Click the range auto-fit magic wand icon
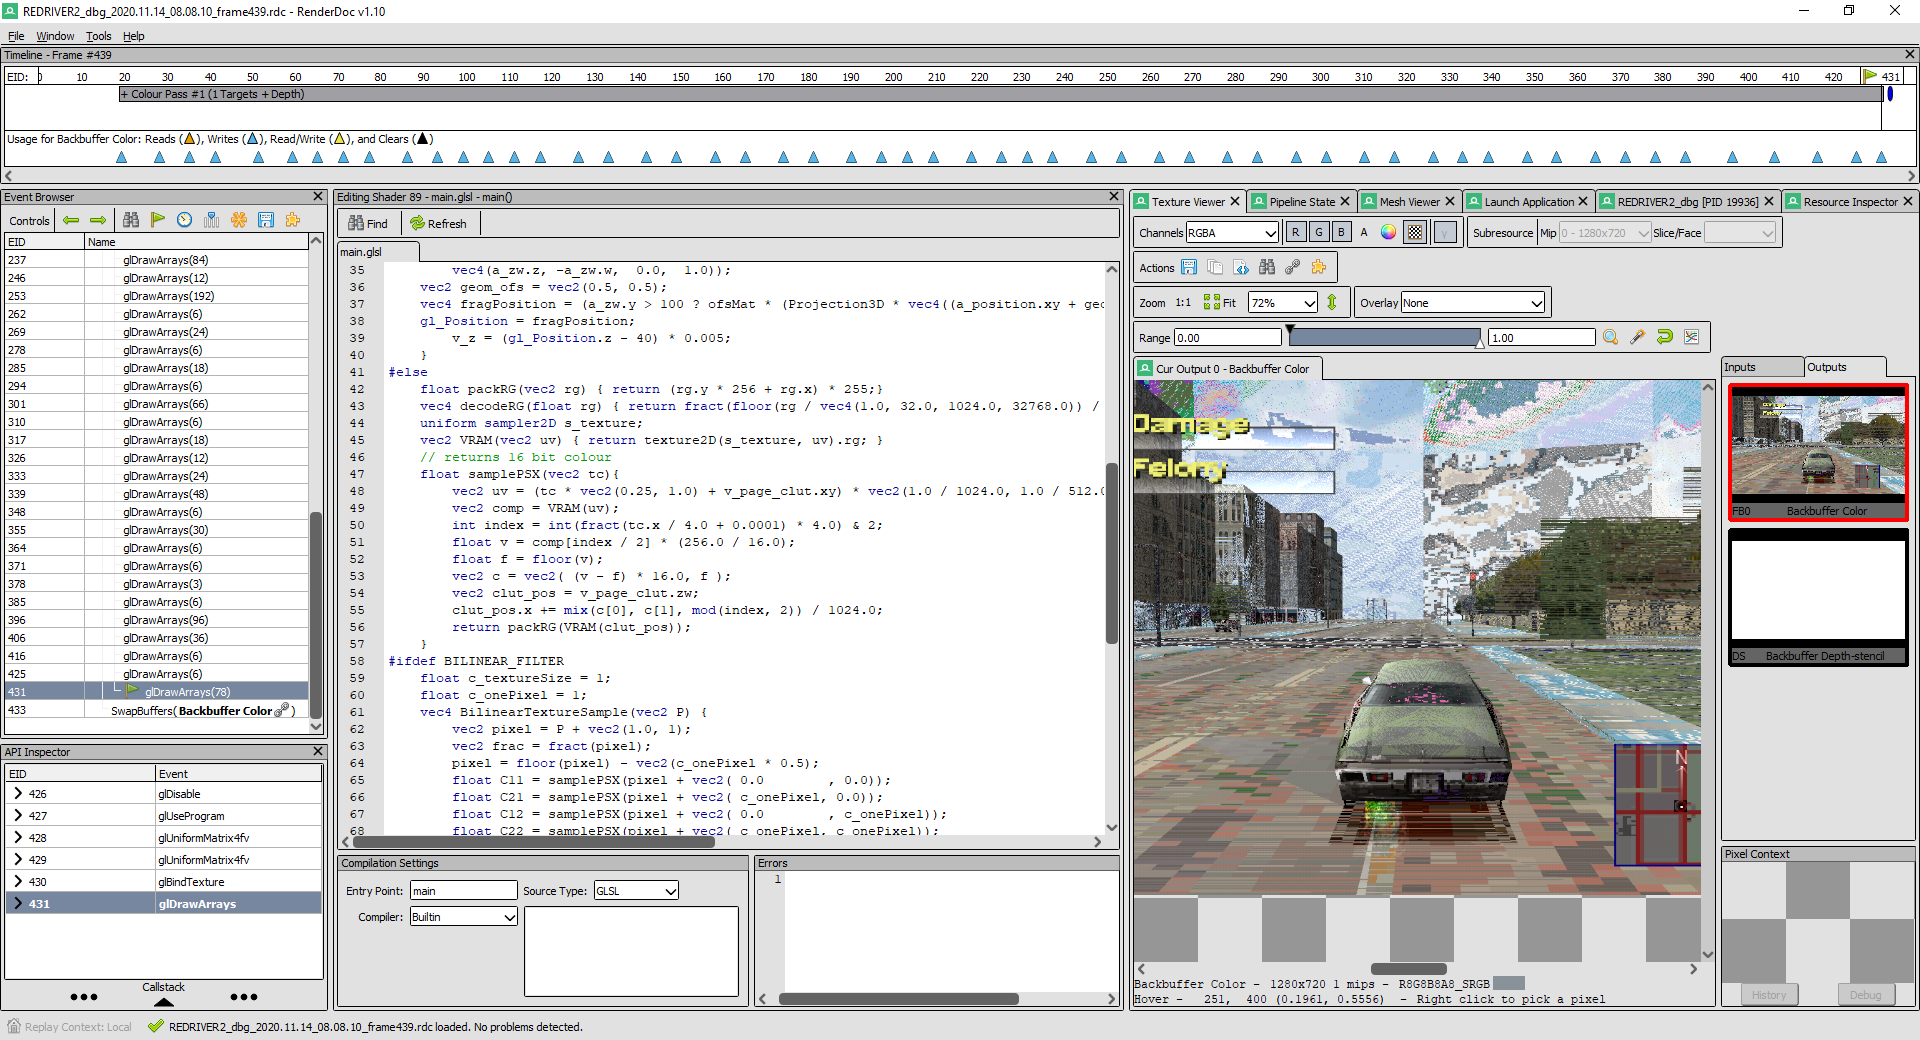This screenshot has height=1040, width=1920. coord(1637,337)
